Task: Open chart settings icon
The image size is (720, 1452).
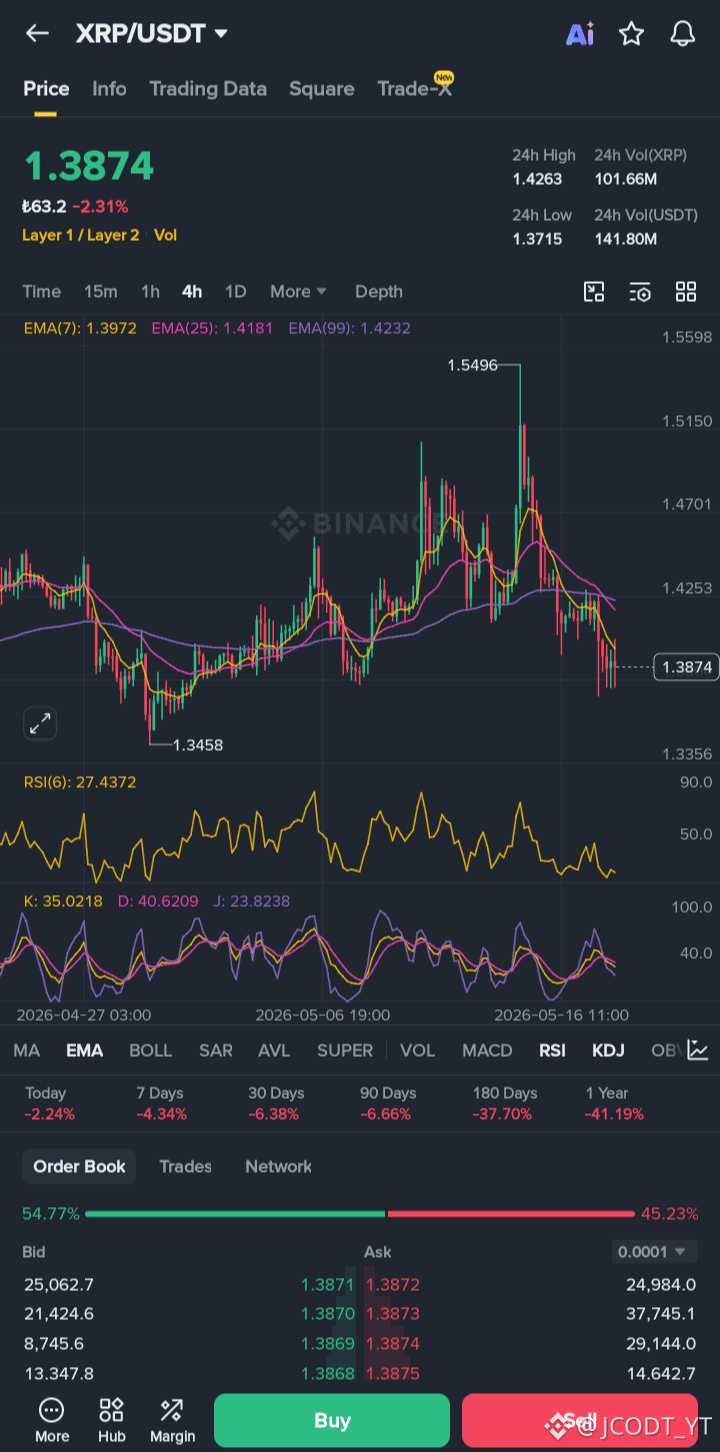Action: point(640,292)
